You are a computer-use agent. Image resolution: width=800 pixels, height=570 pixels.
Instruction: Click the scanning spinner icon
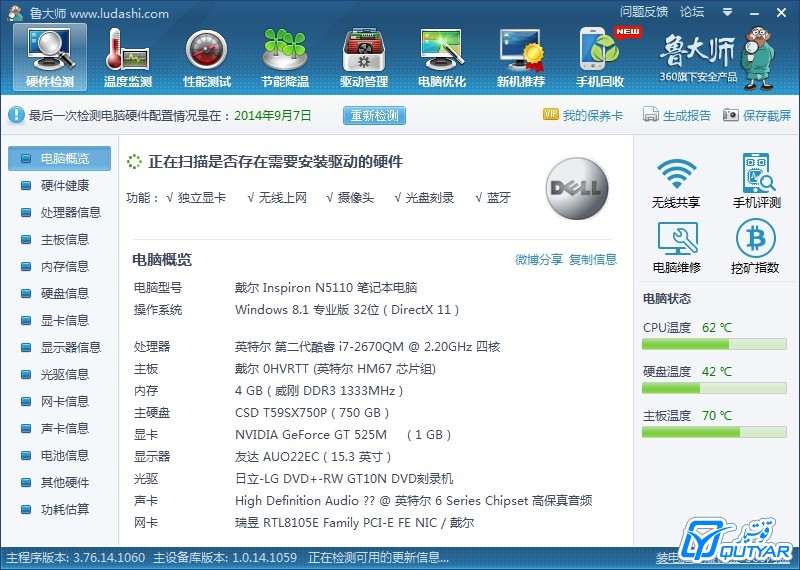[x=134, y=162]
